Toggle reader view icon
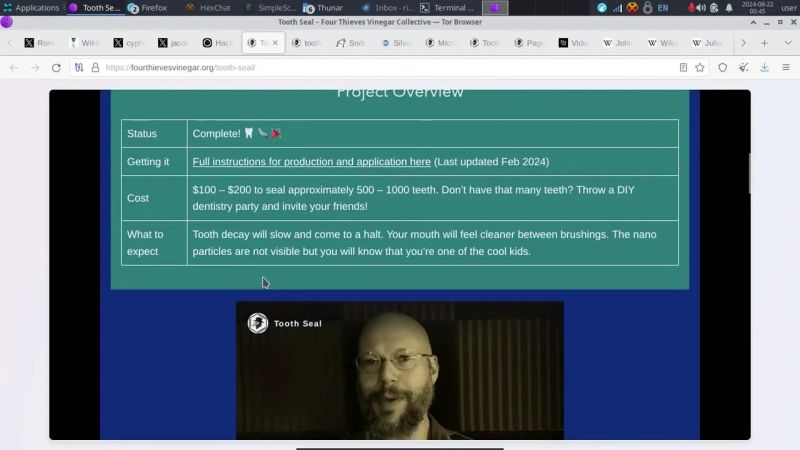 click(683, 67)
